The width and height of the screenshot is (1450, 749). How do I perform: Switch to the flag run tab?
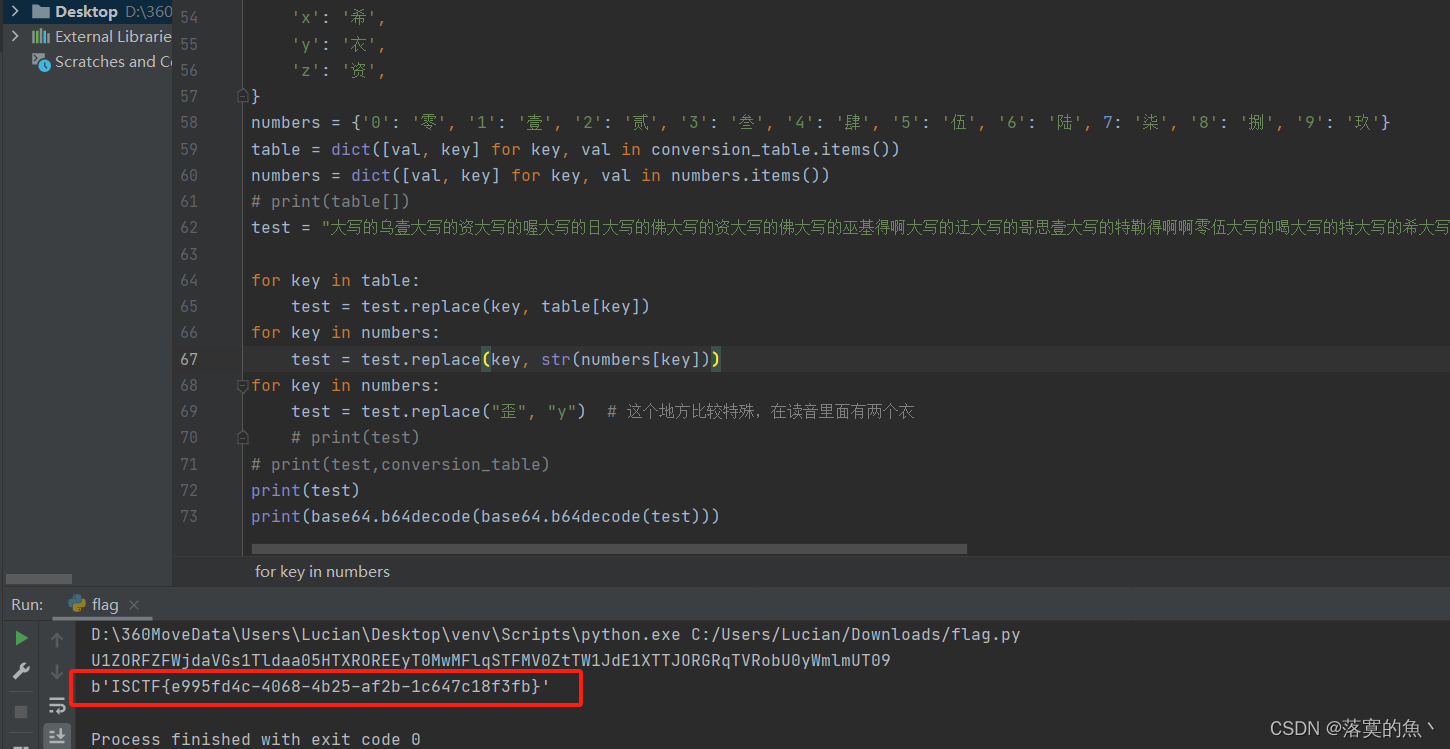[x=105, y=604]
